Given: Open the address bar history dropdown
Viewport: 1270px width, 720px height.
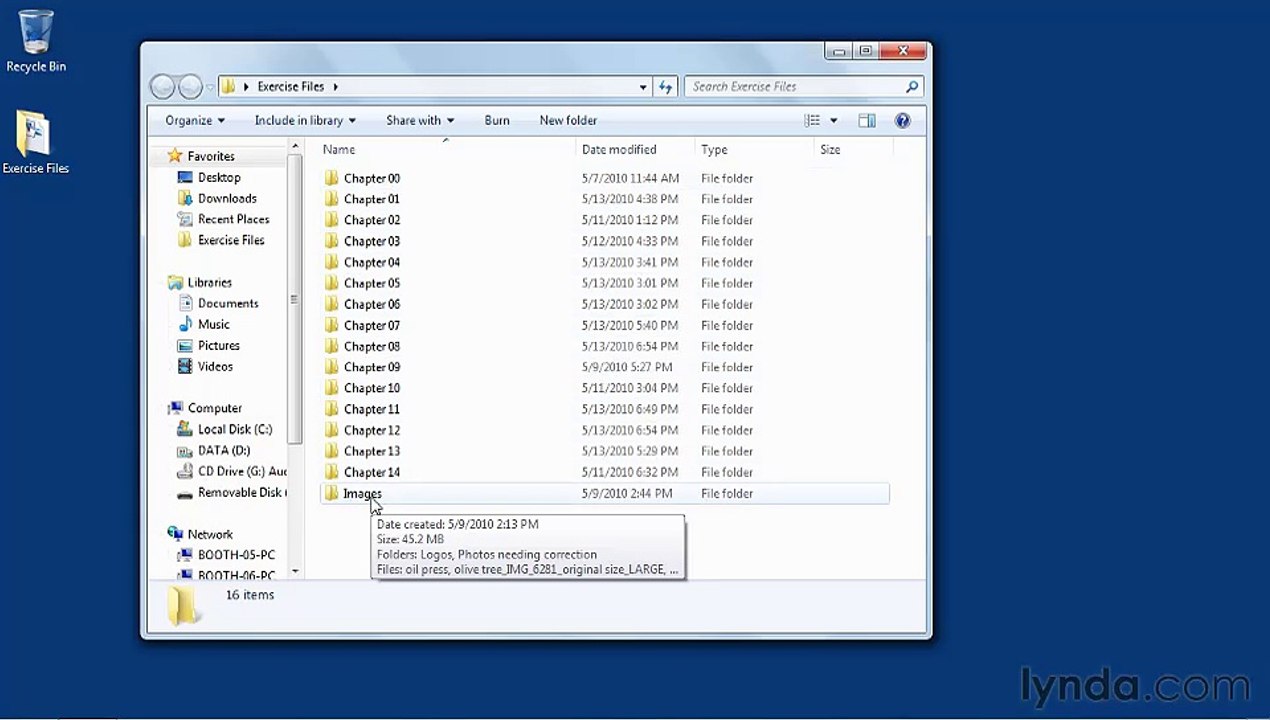Looking at the screenshot, I should (643, 87).
